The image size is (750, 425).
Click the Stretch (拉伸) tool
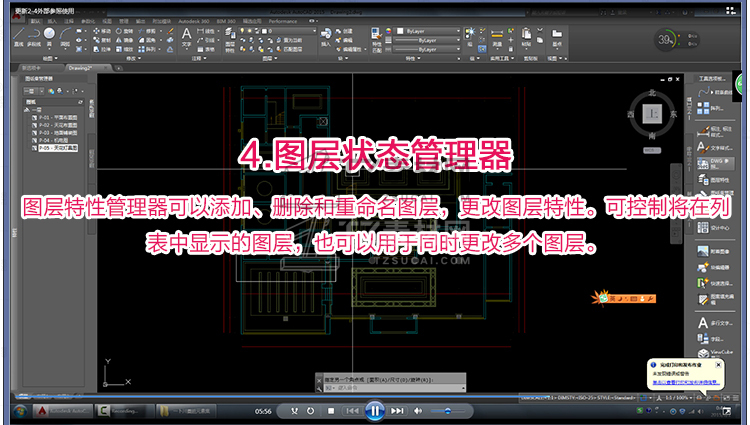tap(102, 49)
